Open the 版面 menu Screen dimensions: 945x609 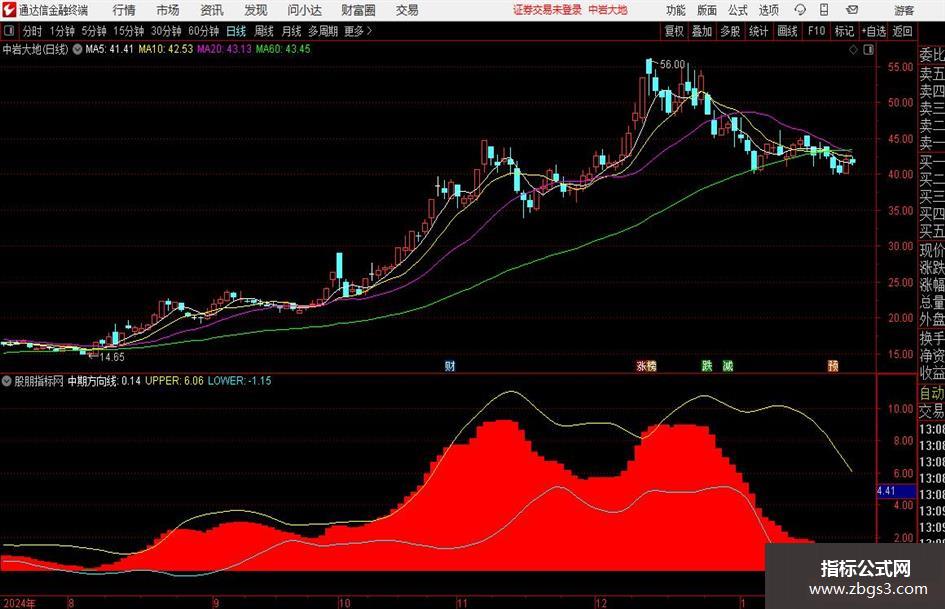pyautogui.click(x=707, y=10)
